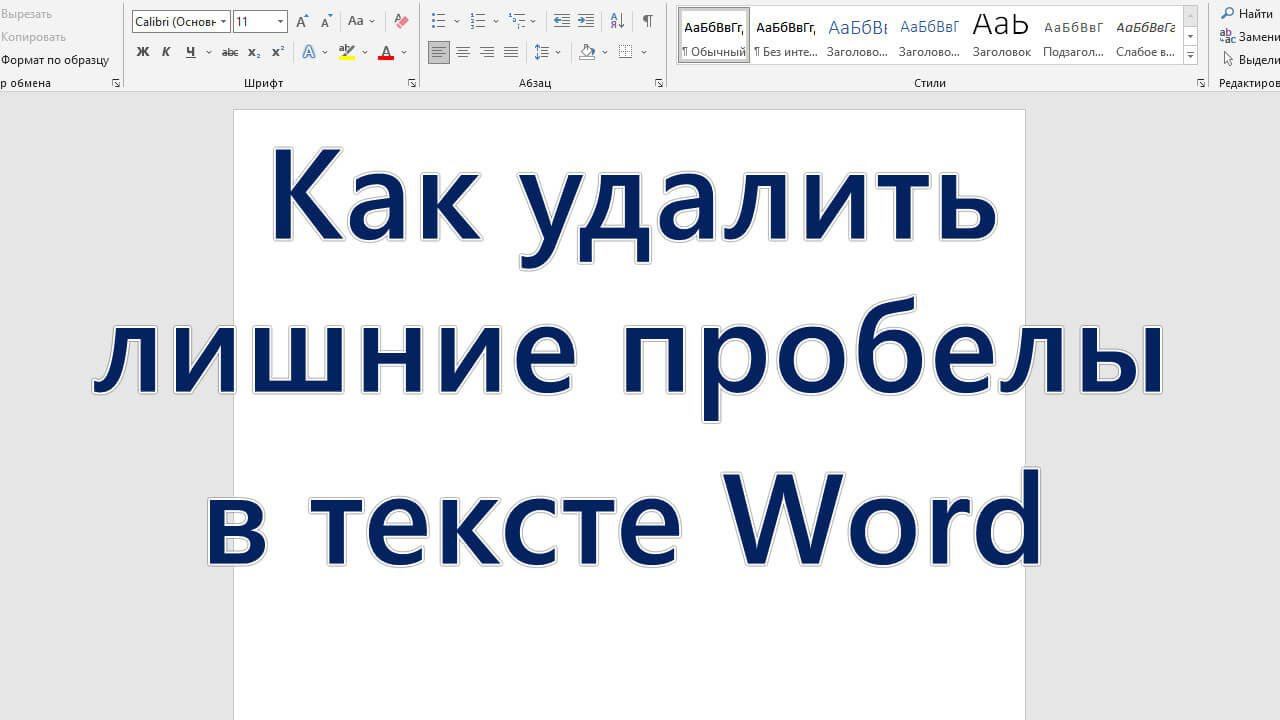Increase the paragraph indent

pos(586,21)
